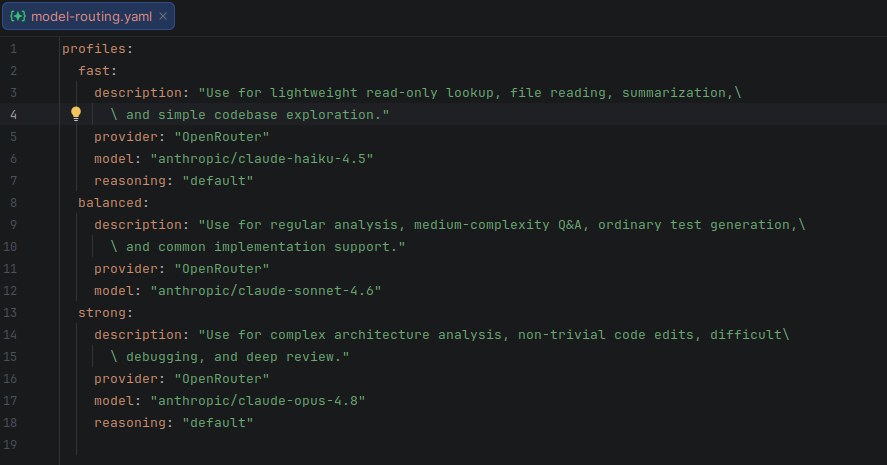This screenshot has height=465, width=887.
Task: Click the "OpenRouter" provider value on line 5
Action: click(x=222, y=137)
